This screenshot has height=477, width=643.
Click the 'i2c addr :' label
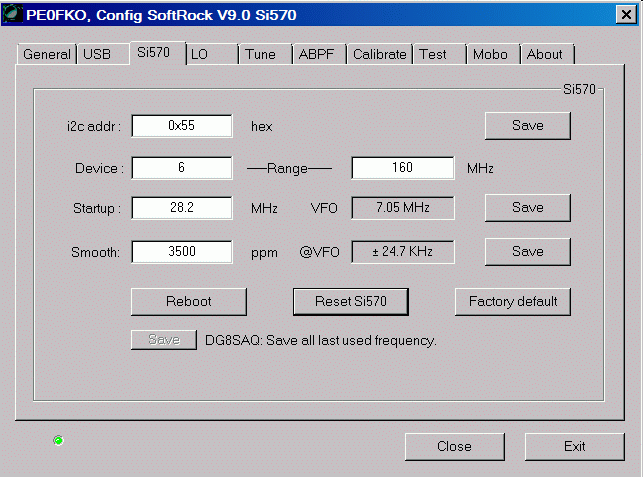(94, 126)
